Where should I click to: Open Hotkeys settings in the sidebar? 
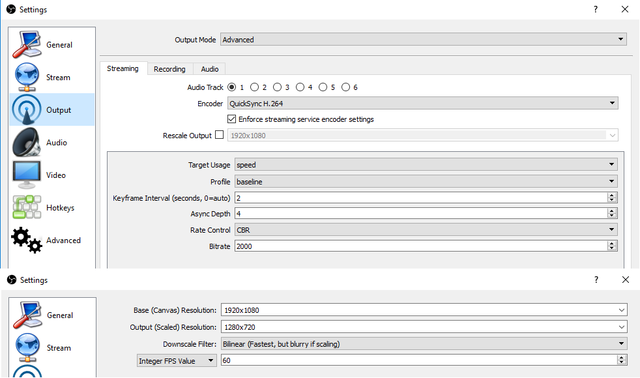pyautogui.click(x=52, y=208)
